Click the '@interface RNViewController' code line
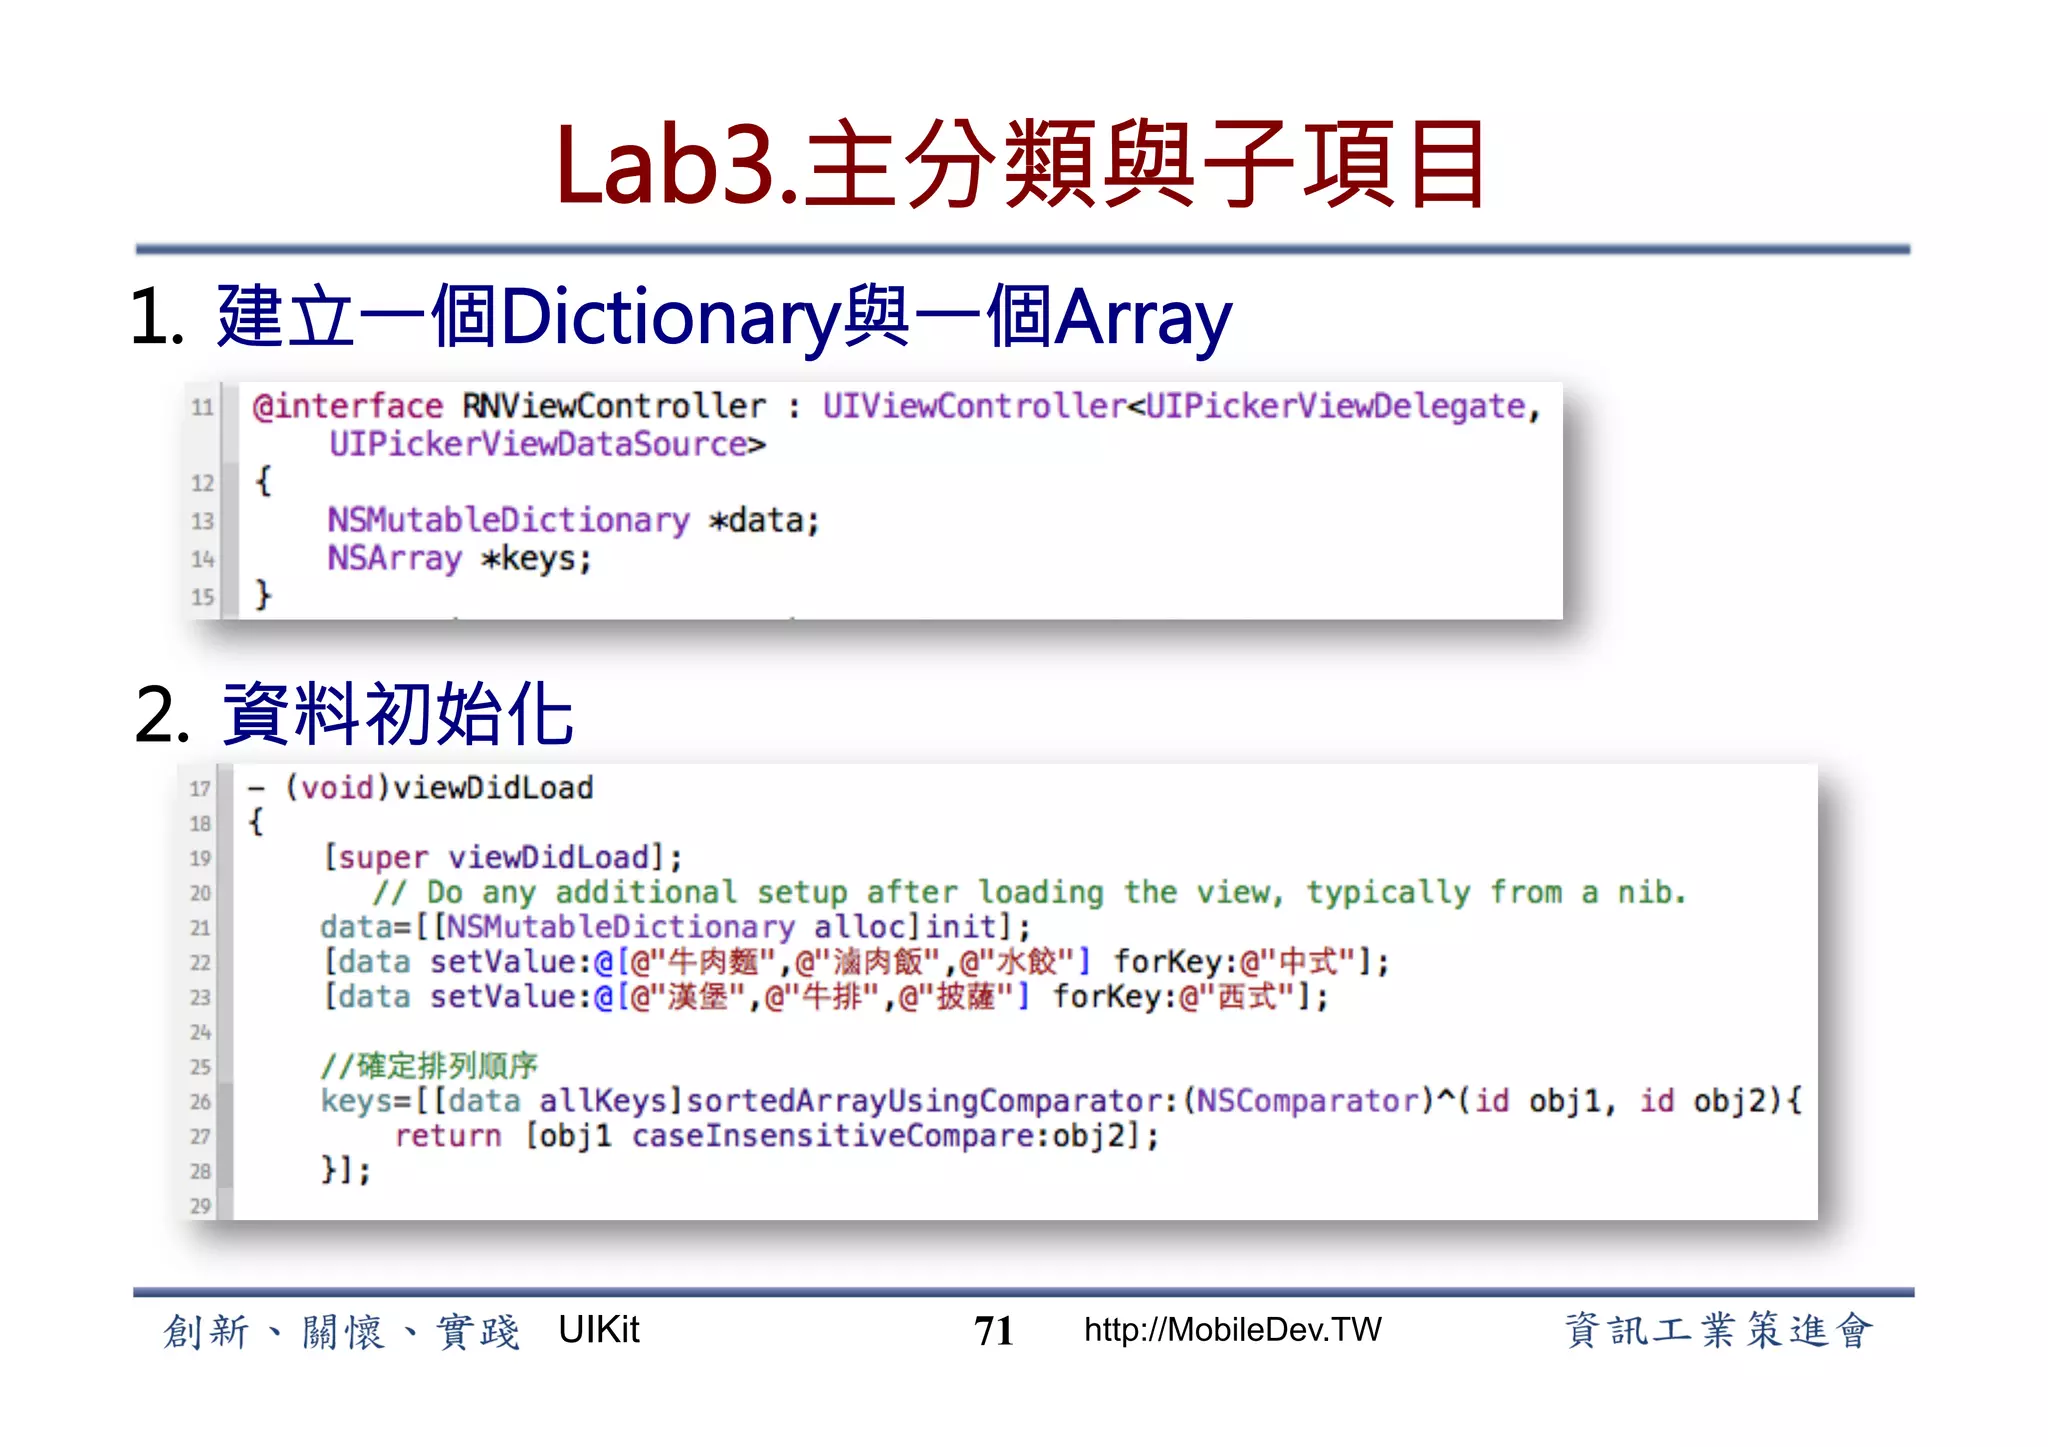 [896, 406]
